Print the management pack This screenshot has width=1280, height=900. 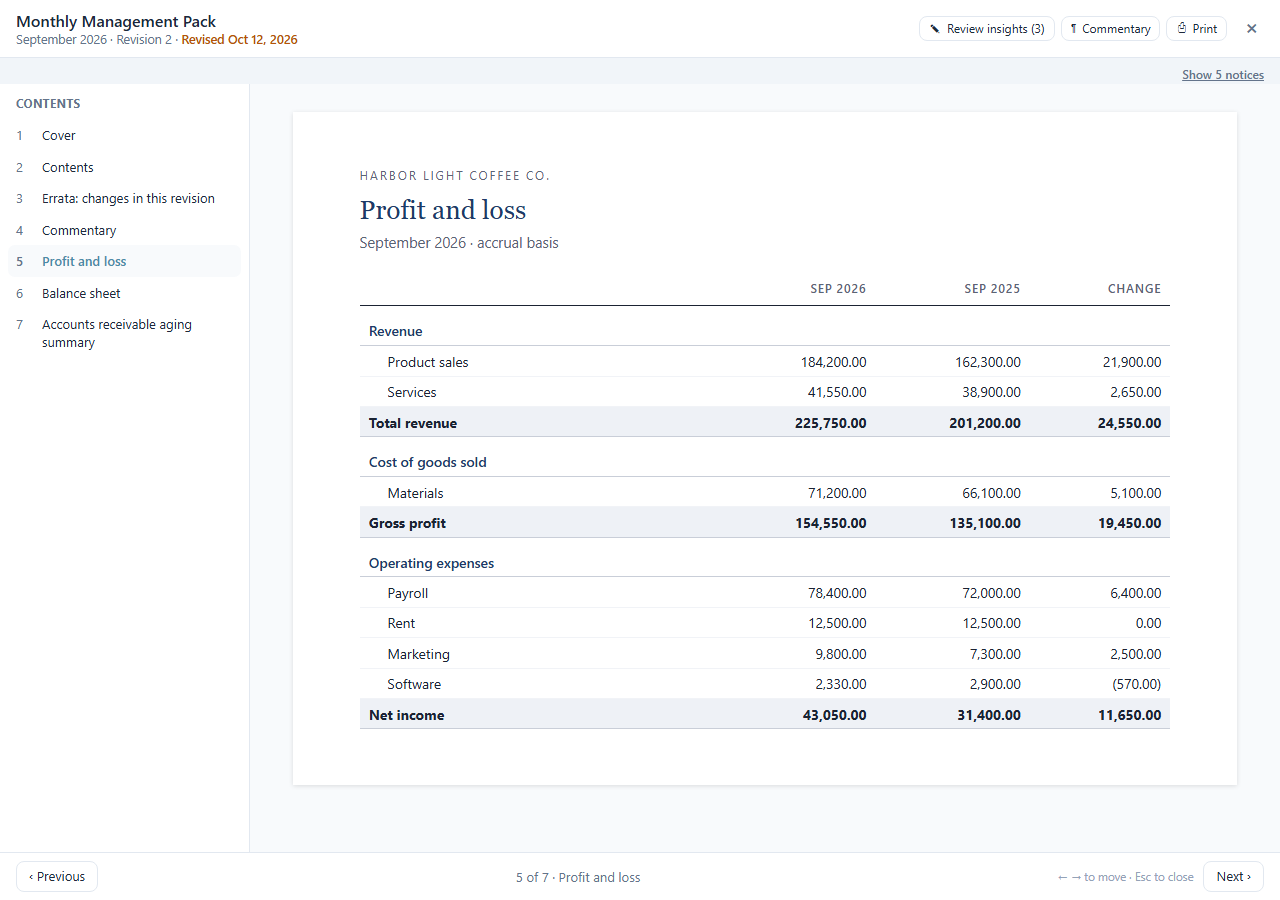tap(1196, 29)
